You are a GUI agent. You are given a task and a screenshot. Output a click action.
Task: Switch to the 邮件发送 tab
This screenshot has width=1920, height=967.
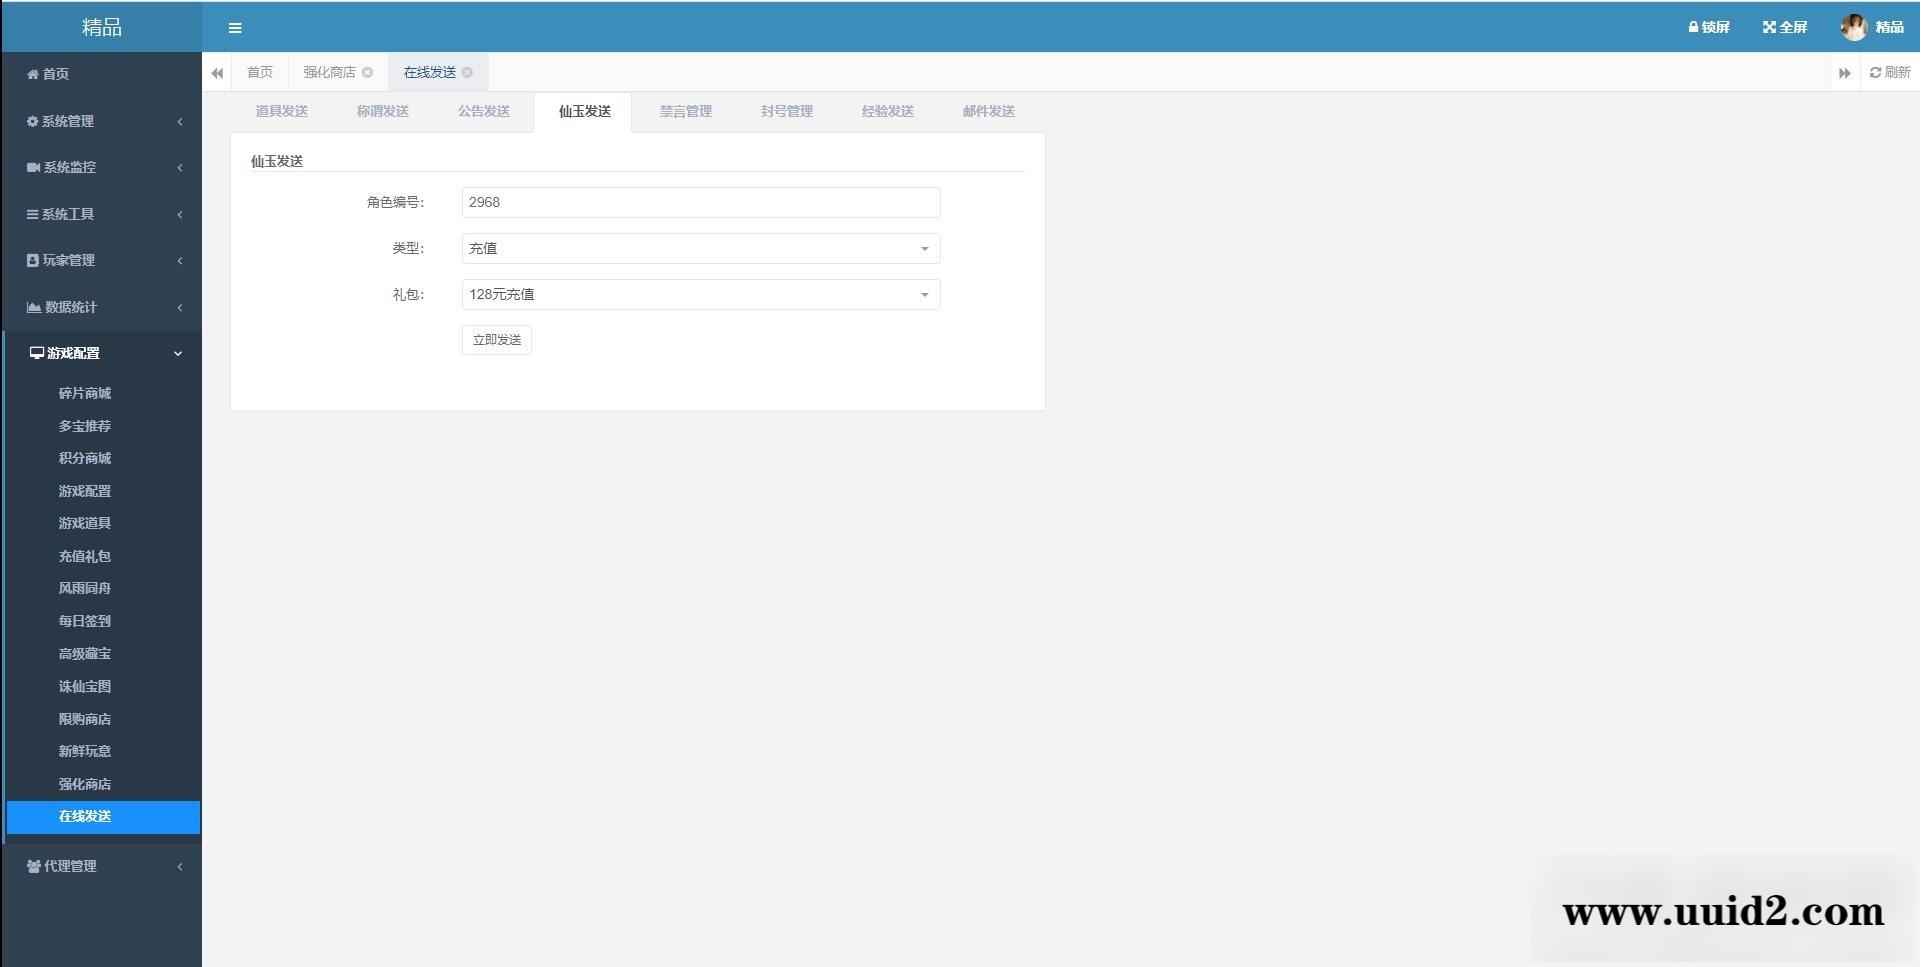pyautogui.click(x=988, y=111)
